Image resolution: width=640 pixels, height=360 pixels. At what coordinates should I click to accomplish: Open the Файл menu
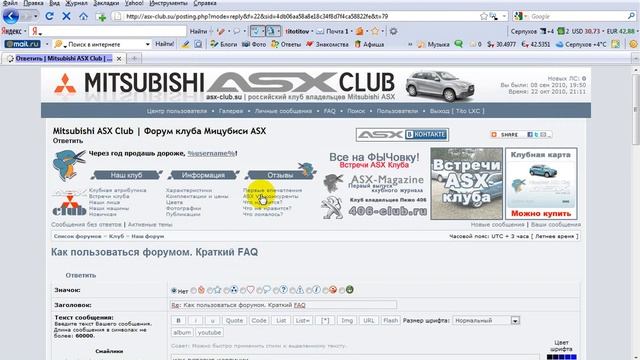(10, 3)
